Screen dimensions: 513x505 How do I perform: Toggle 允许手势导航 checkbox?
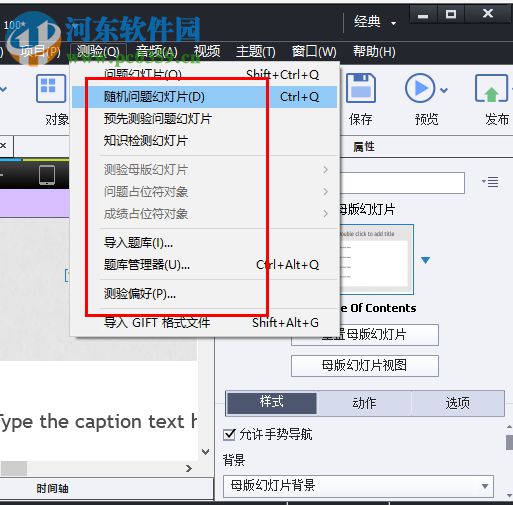(x=230, y=435)
